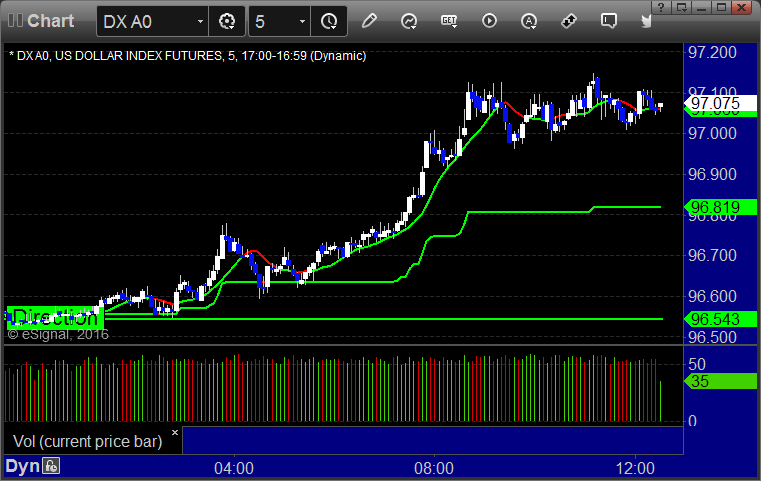The height and width of the screenshot is (481, 761).
Task: Click the link windows icon
Action: [x=569, y=20]
